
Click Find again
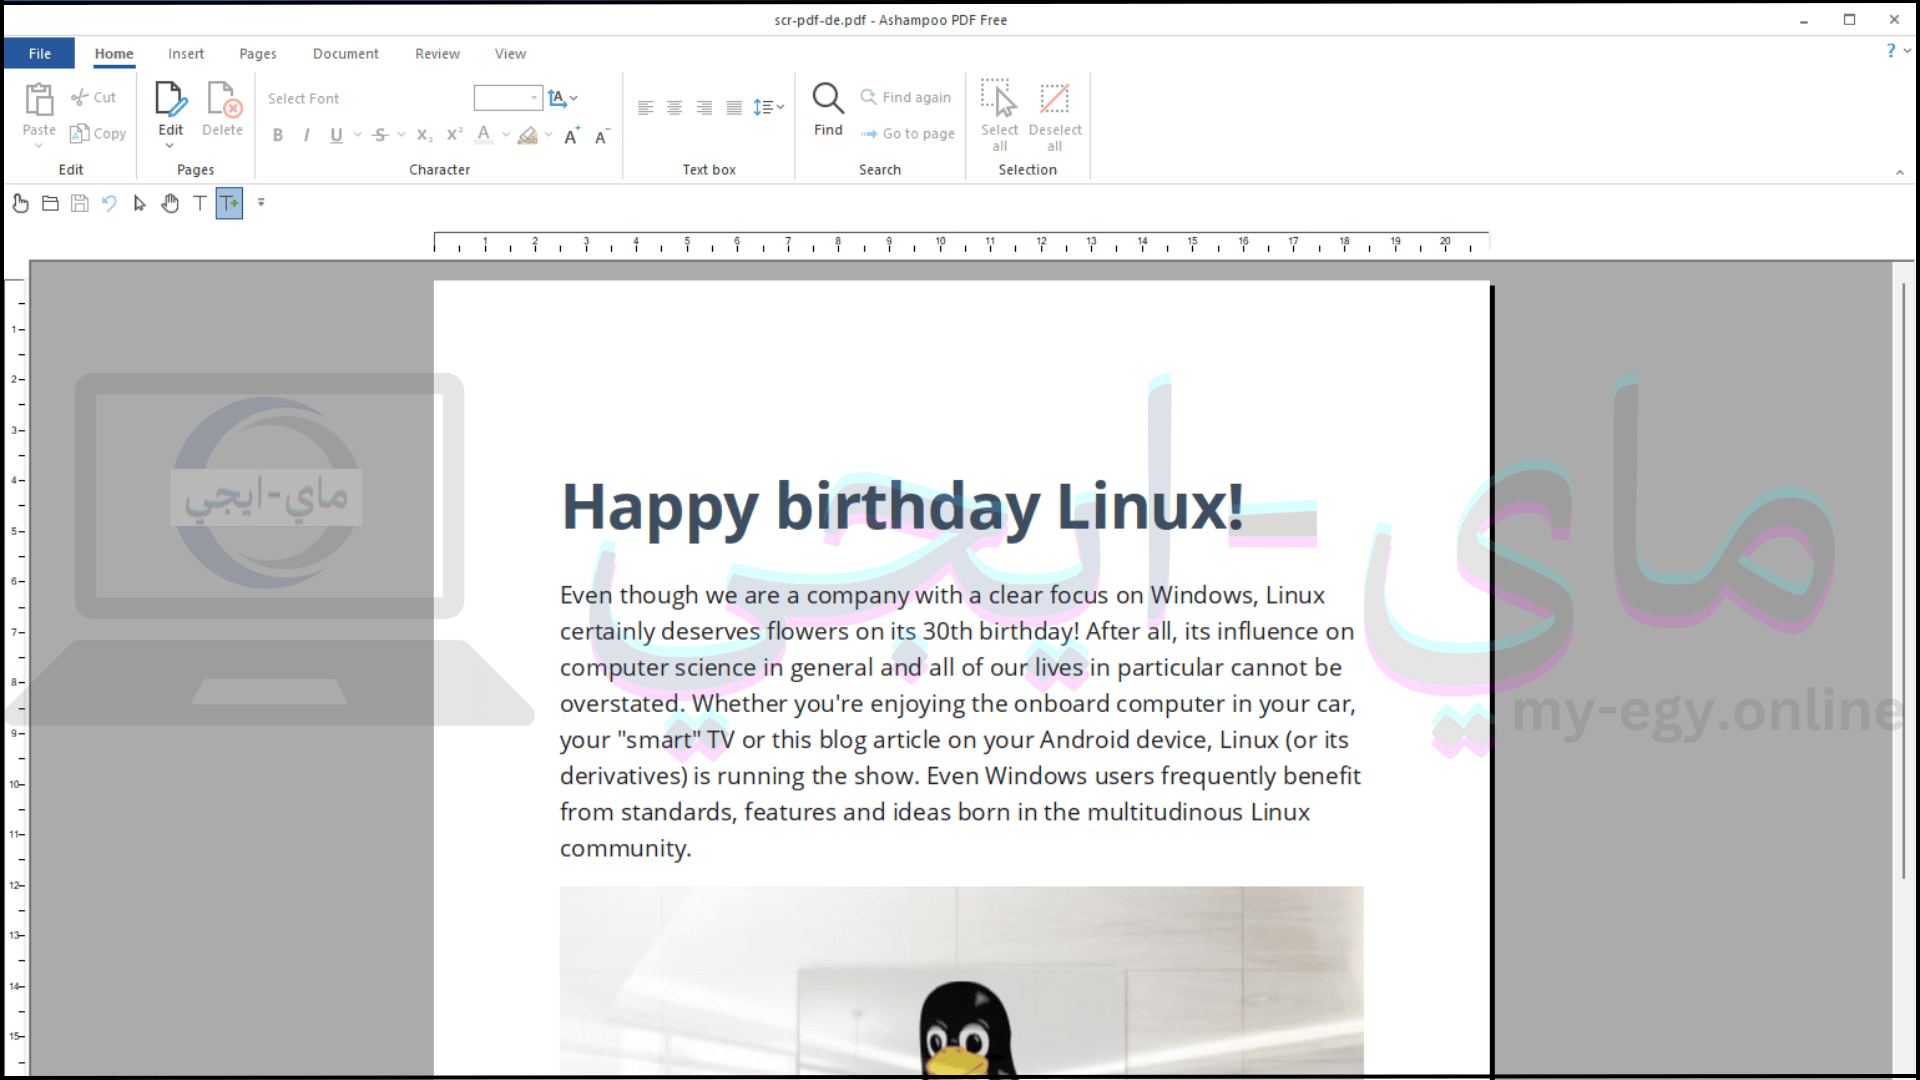(x=906, y=97)
